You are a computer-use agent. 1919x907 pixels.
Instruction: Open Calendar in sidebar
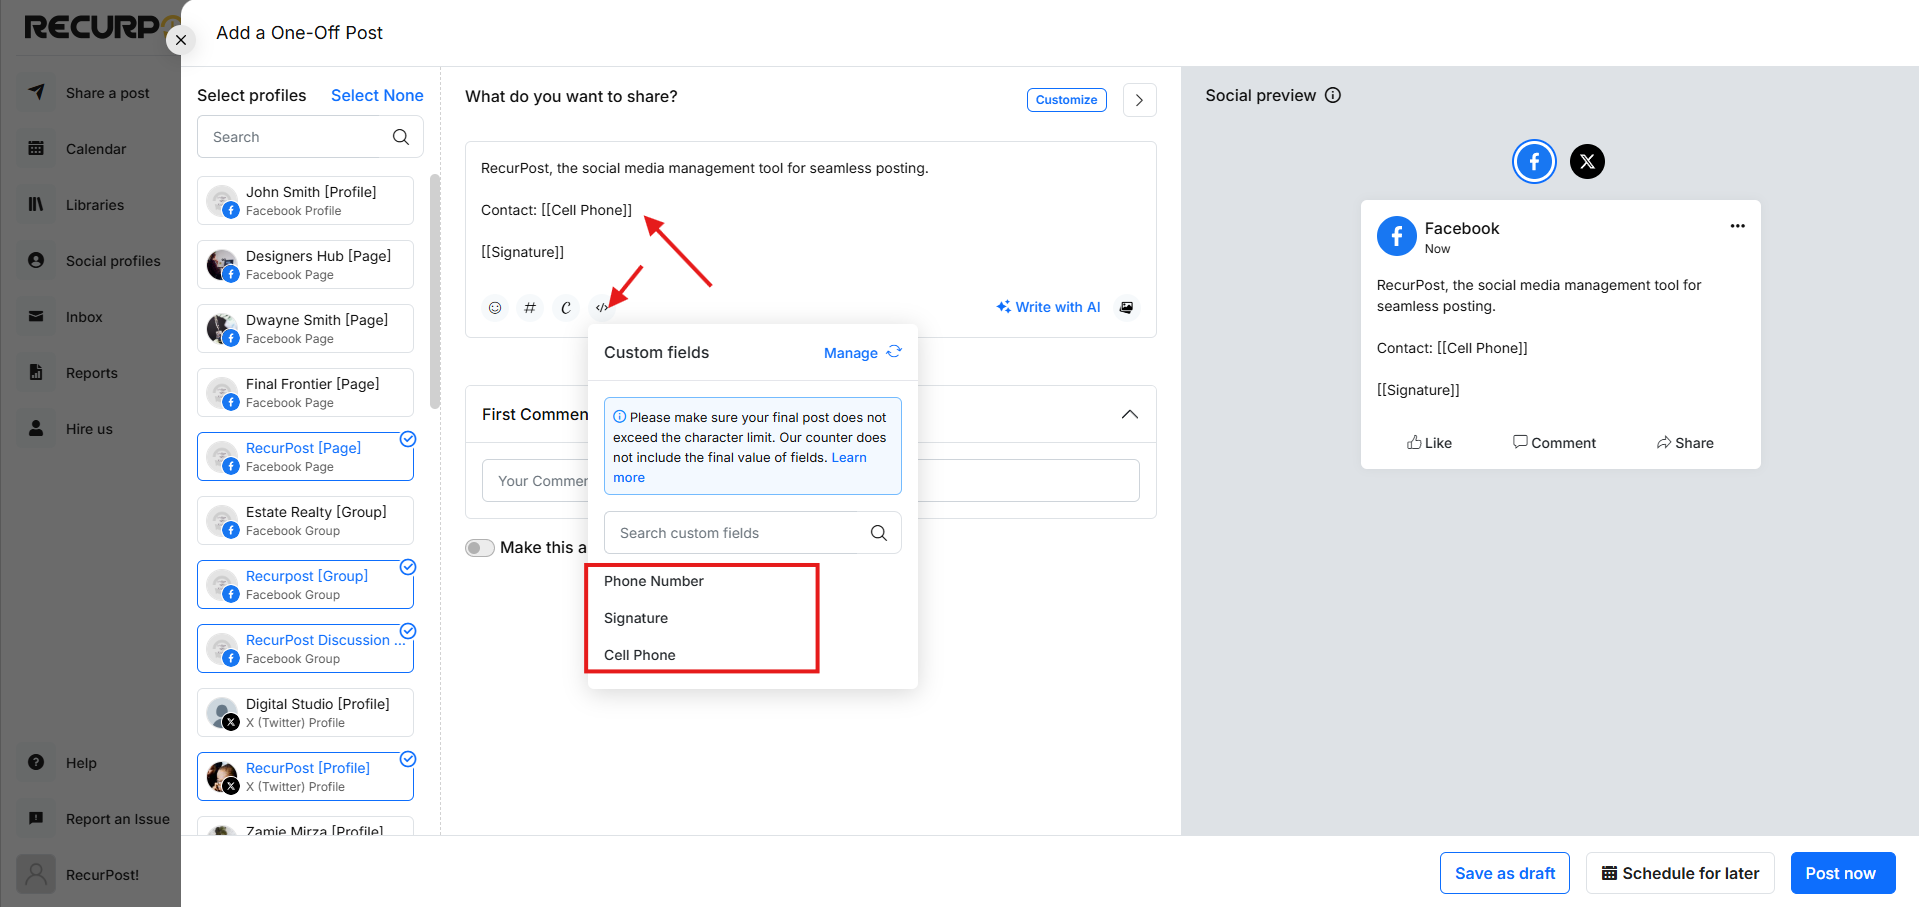(x=90, y=149)
